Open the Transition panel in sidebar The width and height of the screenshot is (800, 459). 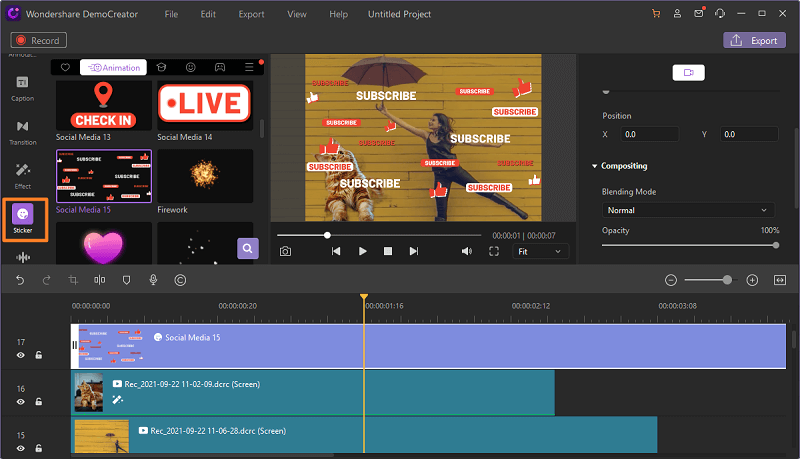click(22, 133)
